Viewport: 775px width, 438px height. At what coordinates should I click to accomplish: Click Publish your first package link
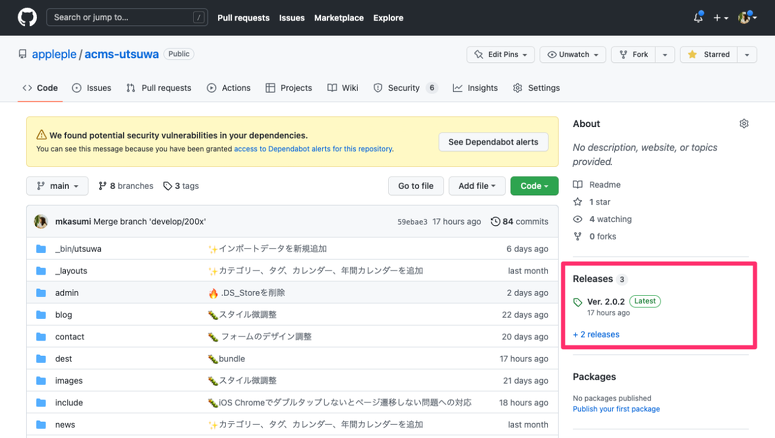click(616, 409)
